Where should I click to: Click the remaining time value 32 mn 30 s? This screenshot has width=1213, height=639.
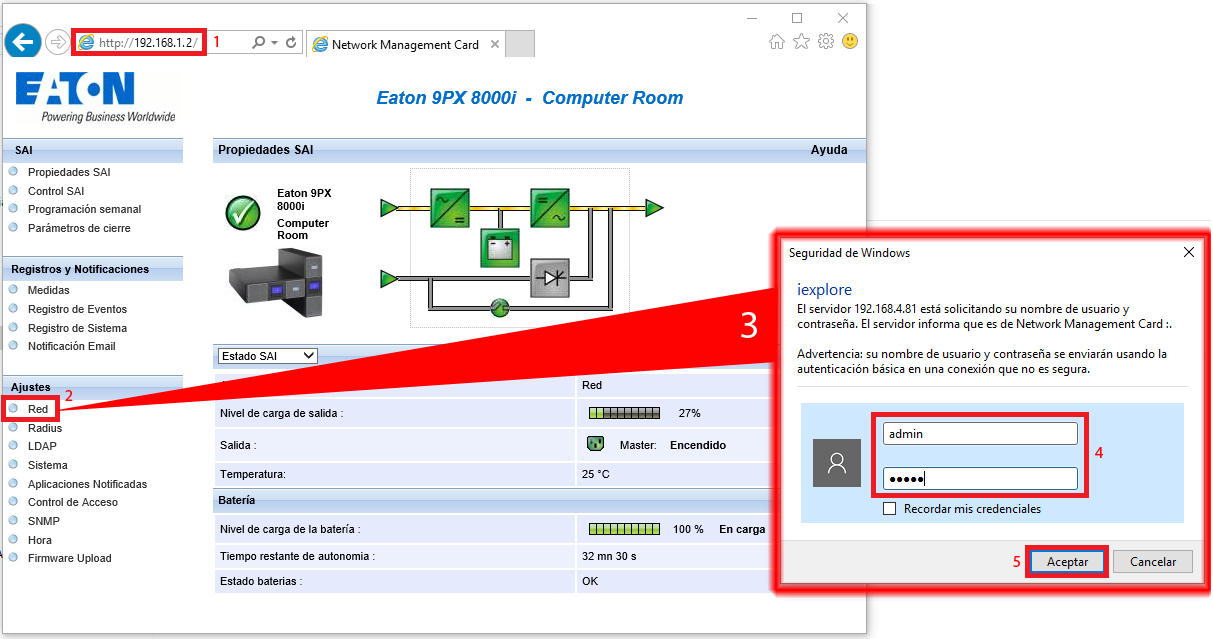(609, 556)
